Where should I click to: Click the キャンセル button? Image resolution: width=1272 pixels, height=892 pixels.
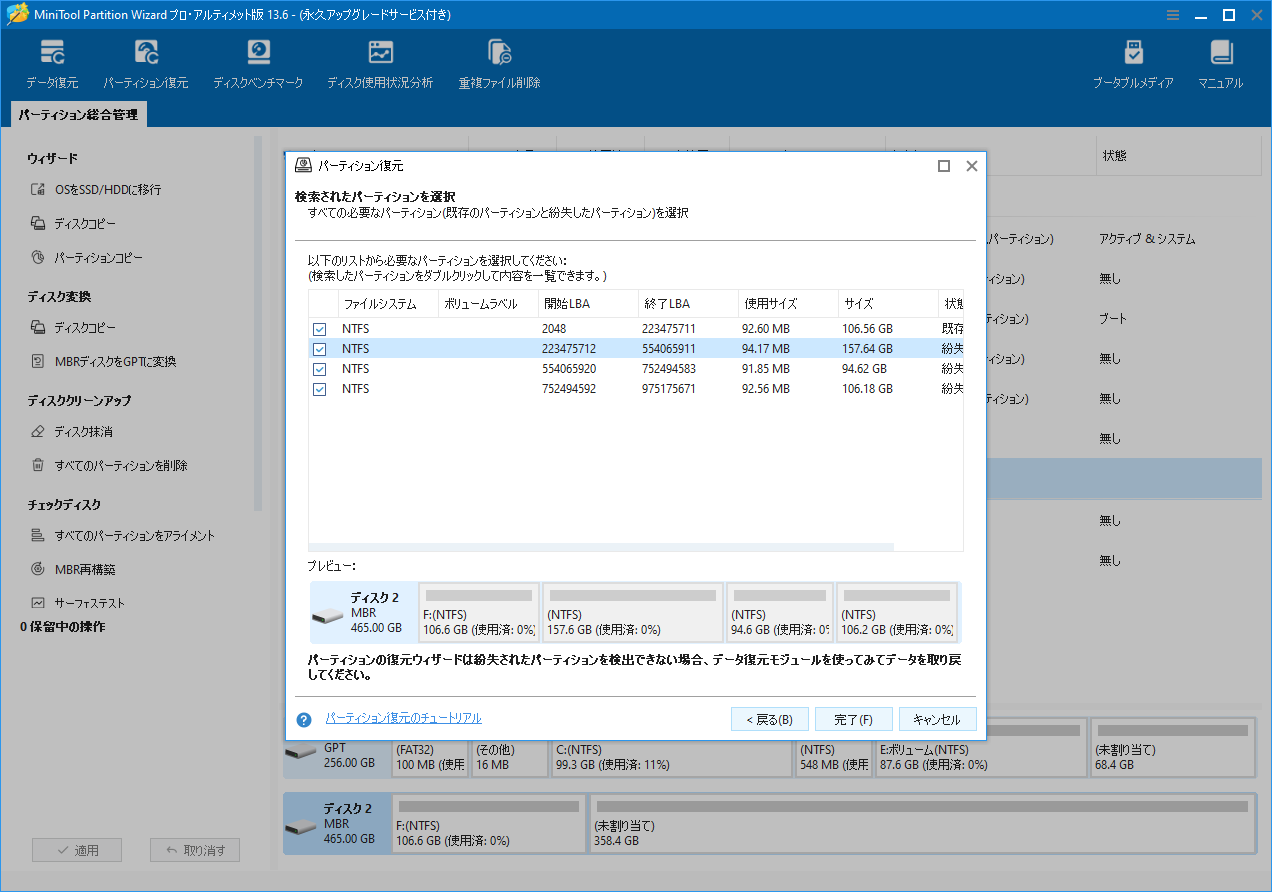point(937,720)
